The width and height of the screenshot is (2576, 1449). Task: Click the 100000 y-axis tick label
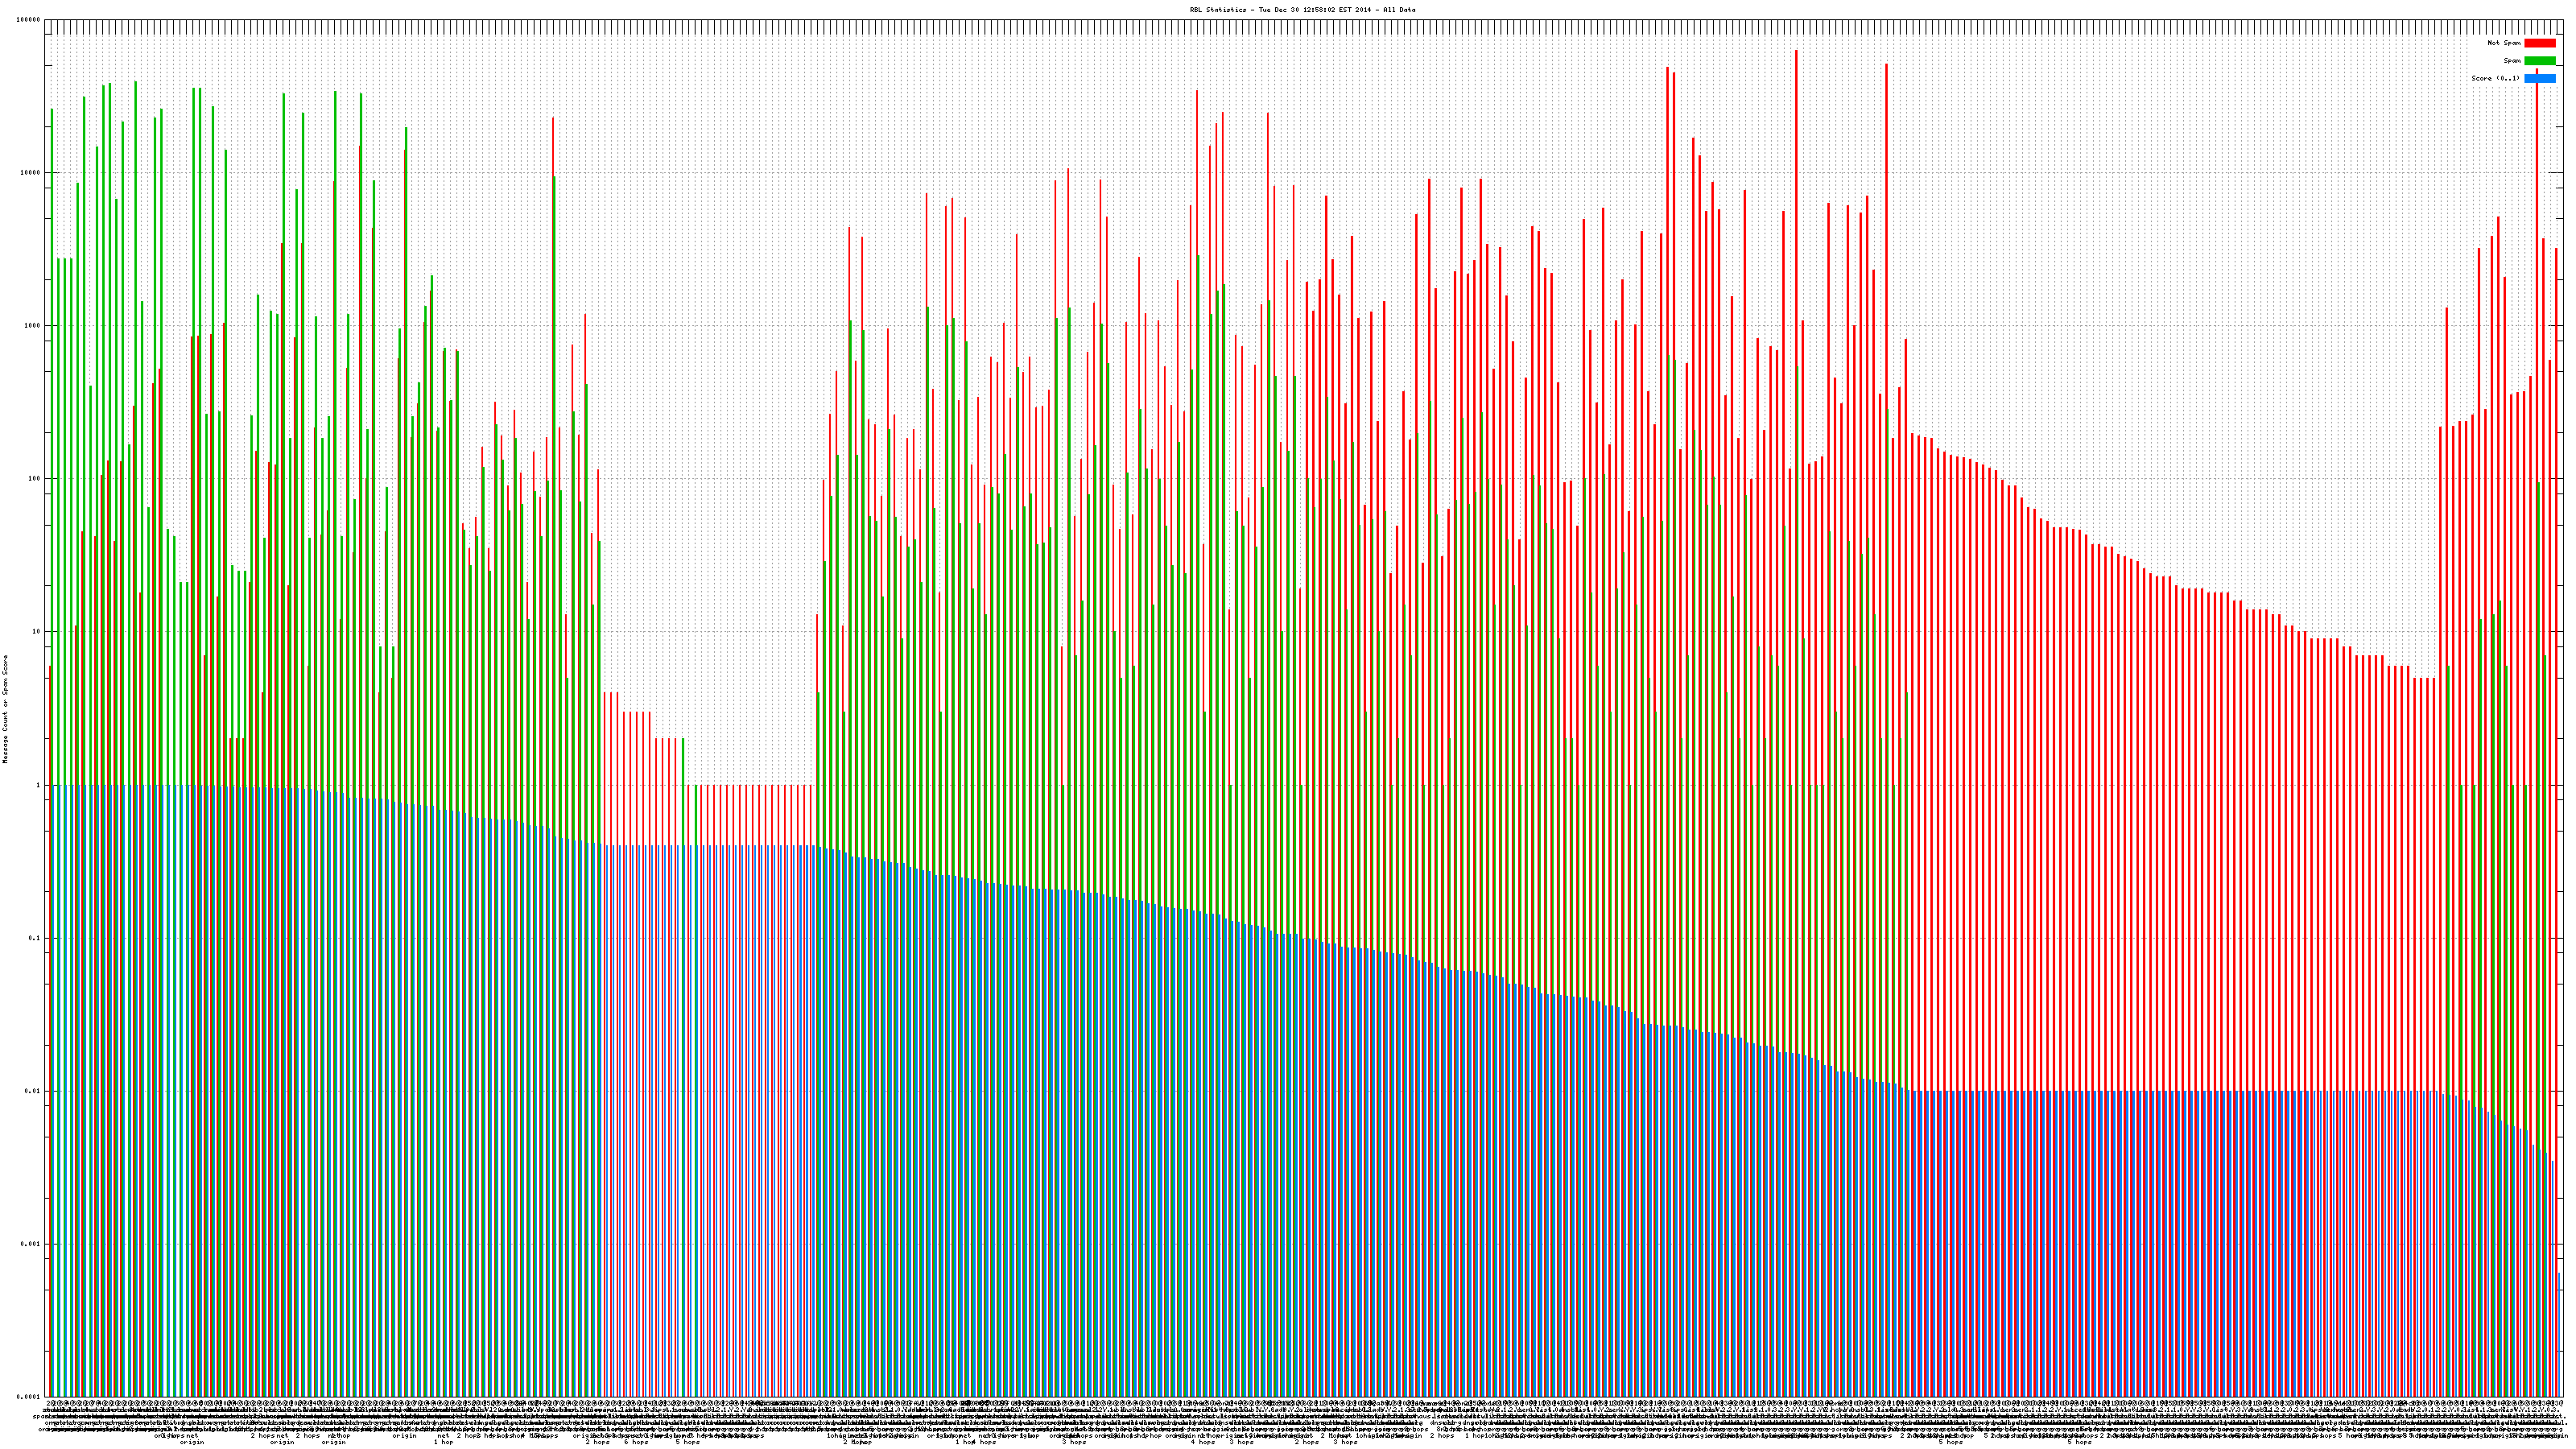(28, 19)
